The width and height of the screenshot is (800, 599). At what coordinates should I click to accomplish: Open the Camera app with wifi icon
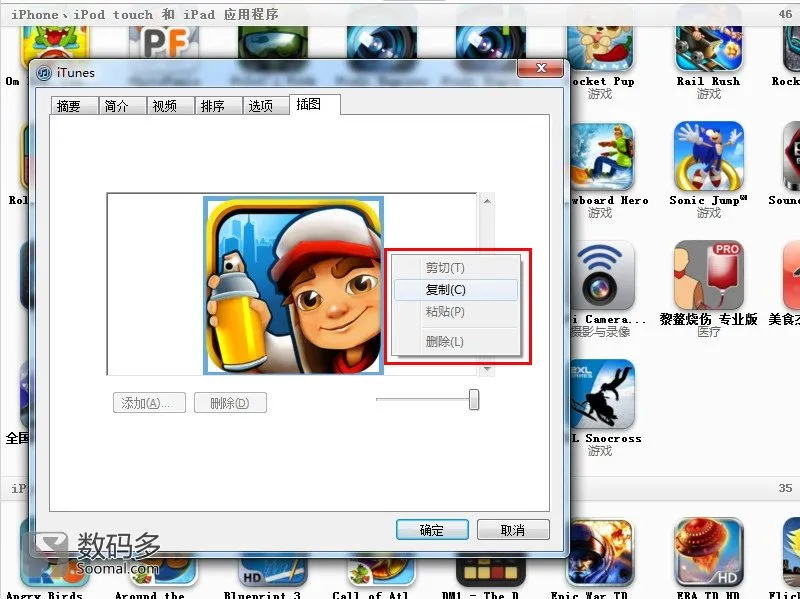point(602,275)
